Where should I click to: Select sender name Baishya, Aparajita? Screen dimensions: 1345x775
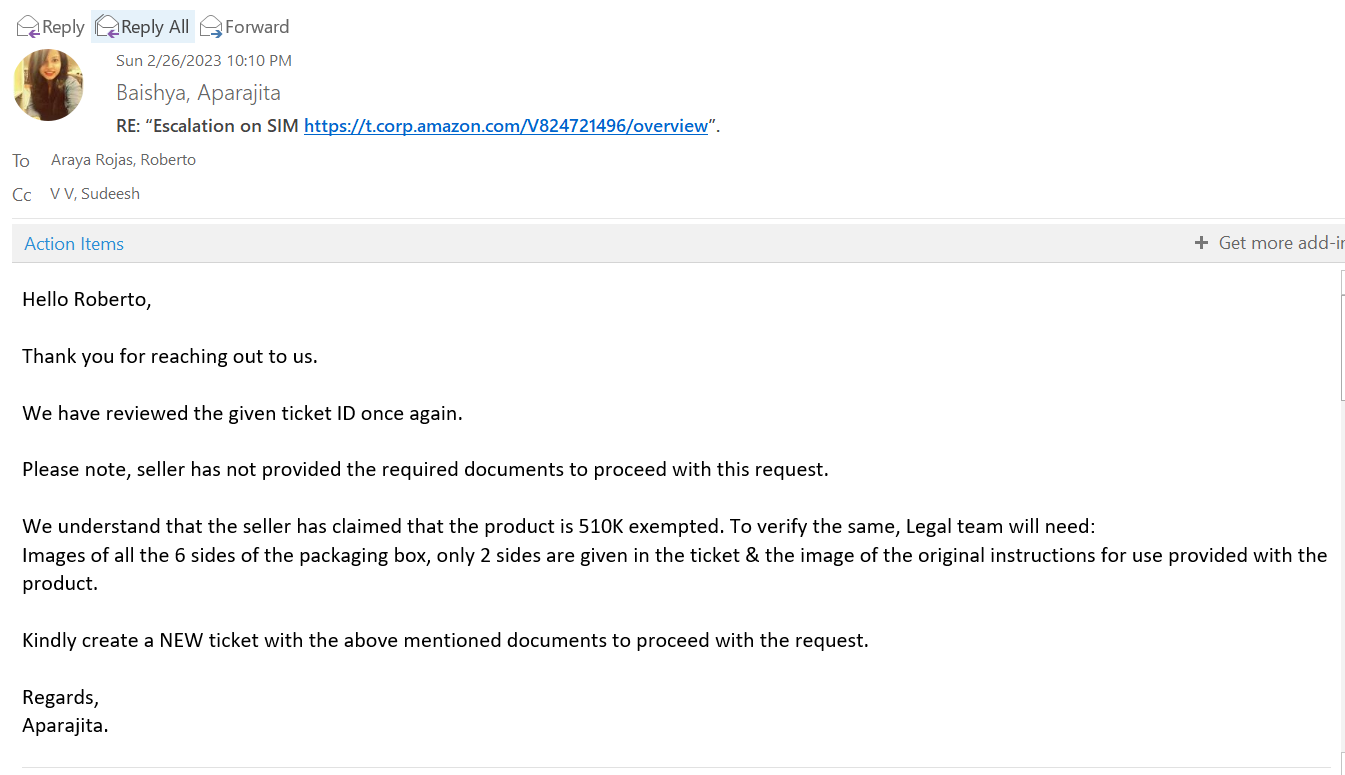pyautogui.click(x=198, y=93)
